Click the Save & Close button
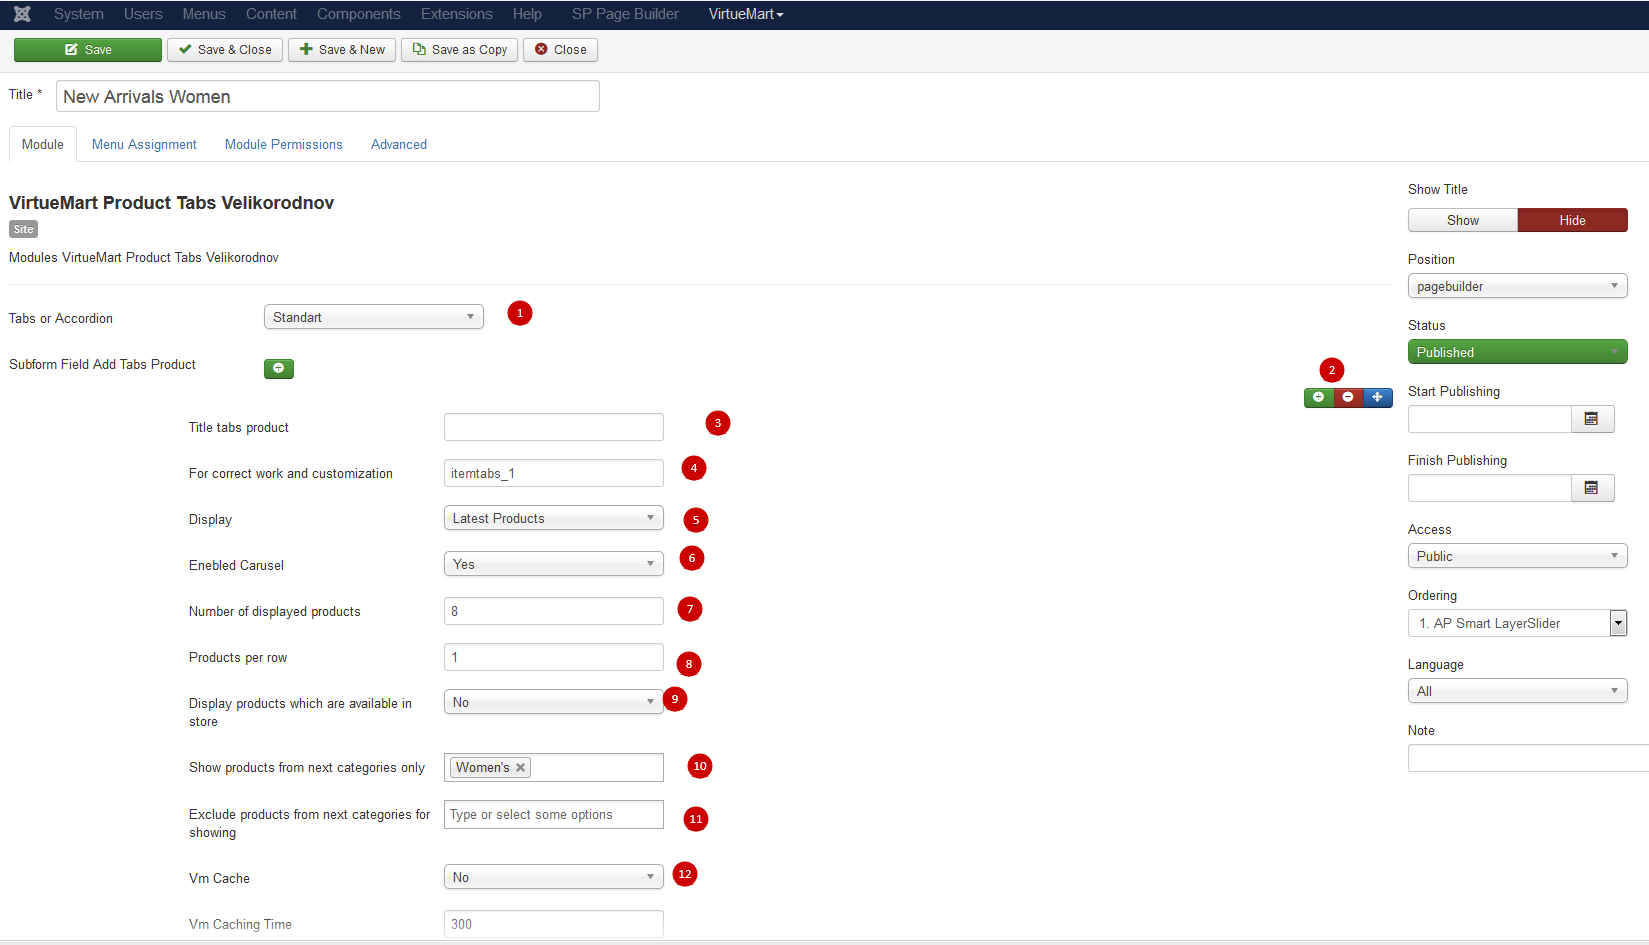The width and height of the screenshot is (1649, 945). click(x=225, y=50)
